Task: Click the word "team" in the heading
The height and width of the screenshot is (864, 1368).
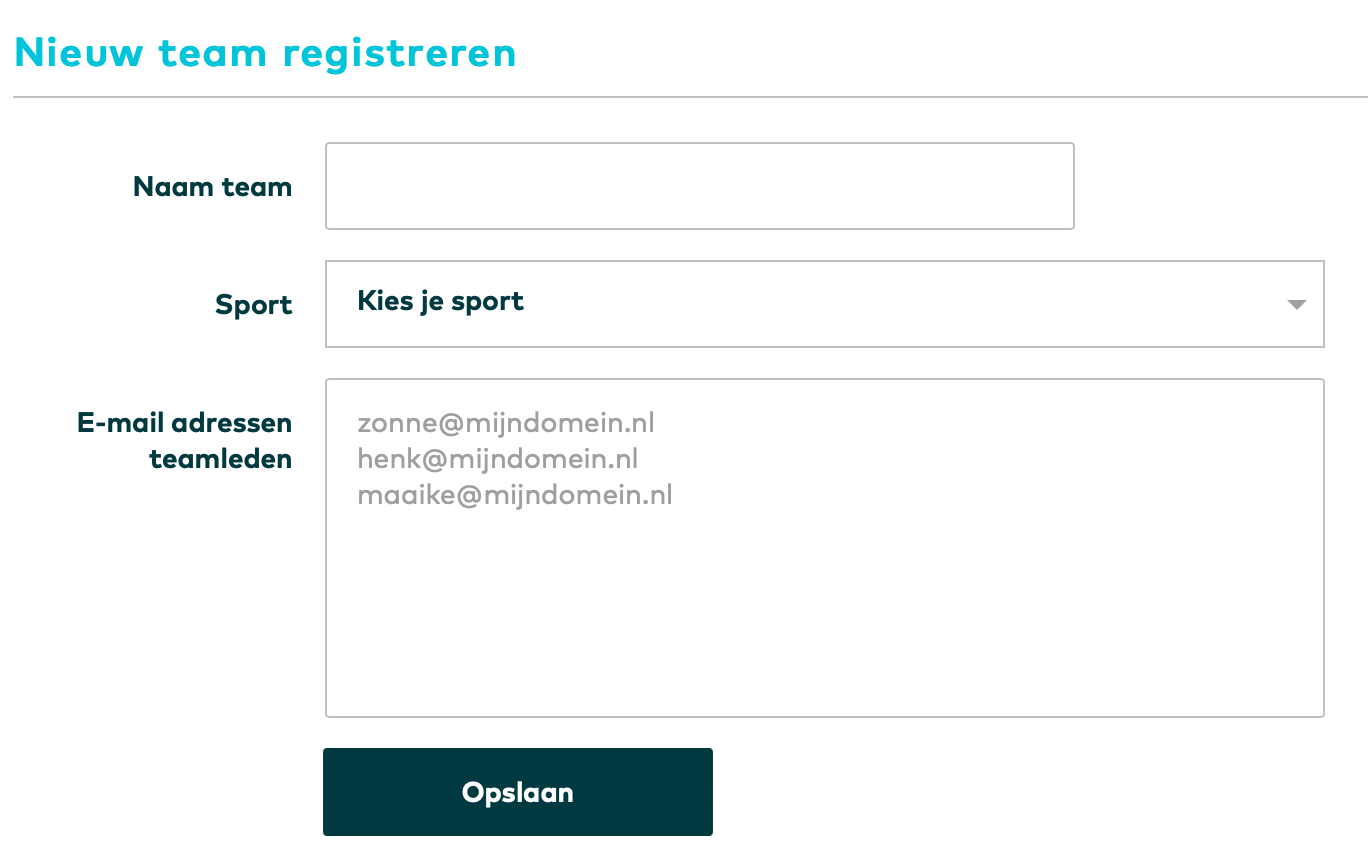Action: coord(212,53)
